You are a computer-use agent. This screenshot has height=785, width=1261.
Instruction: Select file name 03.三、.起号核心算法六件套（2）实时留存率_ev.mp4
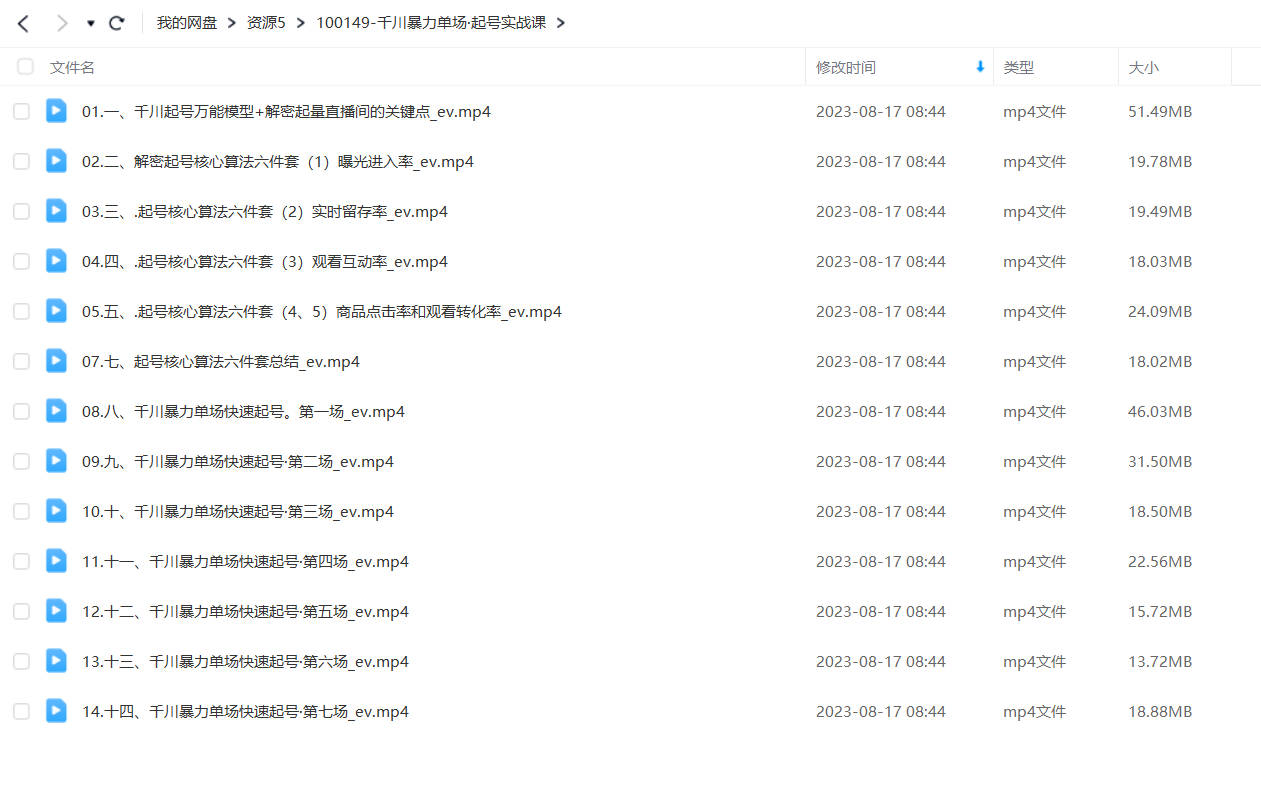(265, 211)
